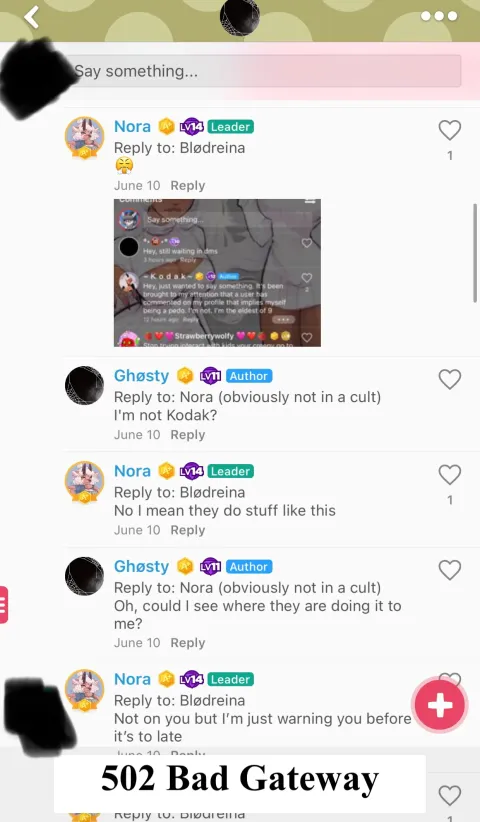Like Ghøsty's "I'm not Kodak?" comment
This screenshot has height=822, width=480.
tap(450, 379)
